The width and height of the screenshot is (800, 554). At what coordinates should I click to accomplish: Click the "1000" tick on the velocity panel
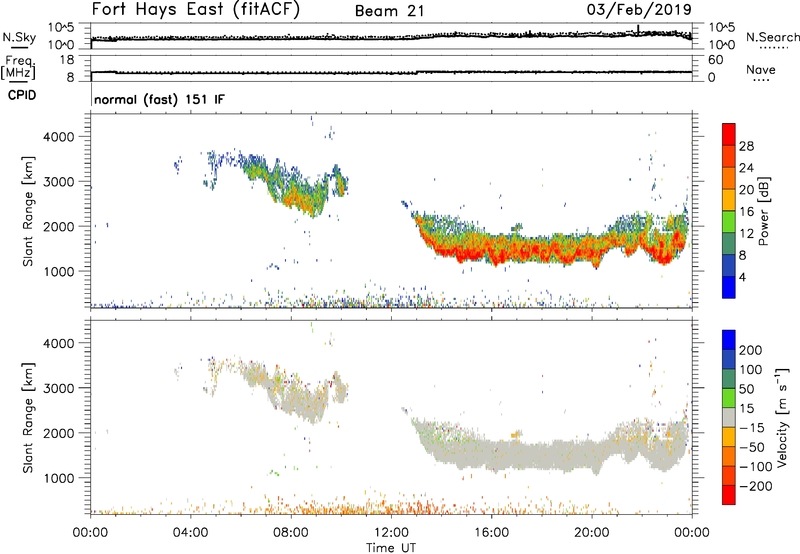pos(58,478)
